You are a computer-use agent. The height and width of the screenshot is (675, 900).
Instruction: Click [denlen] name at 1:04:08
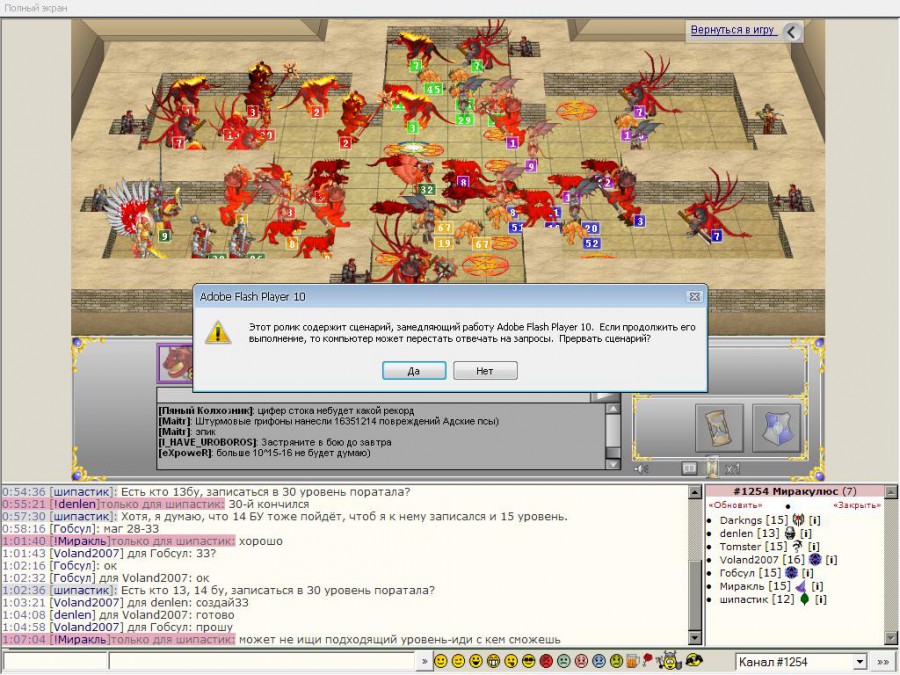pos(72,615)
